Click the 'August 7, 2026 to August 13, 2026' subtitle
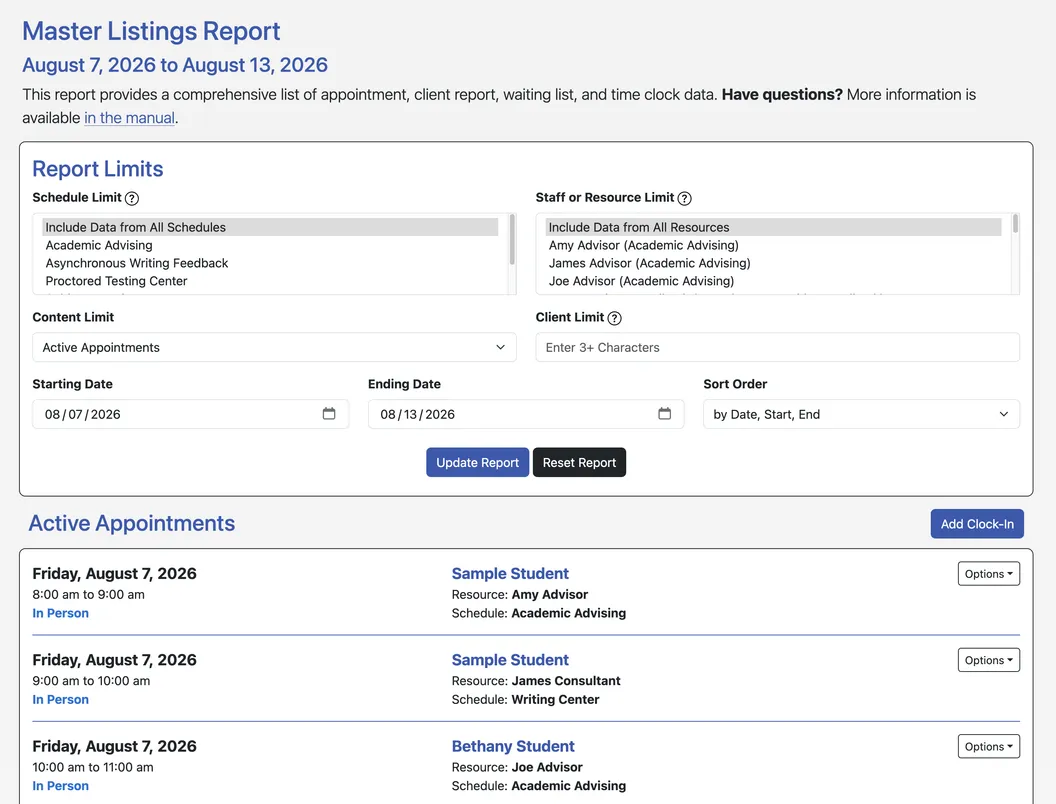 point(175,65)
